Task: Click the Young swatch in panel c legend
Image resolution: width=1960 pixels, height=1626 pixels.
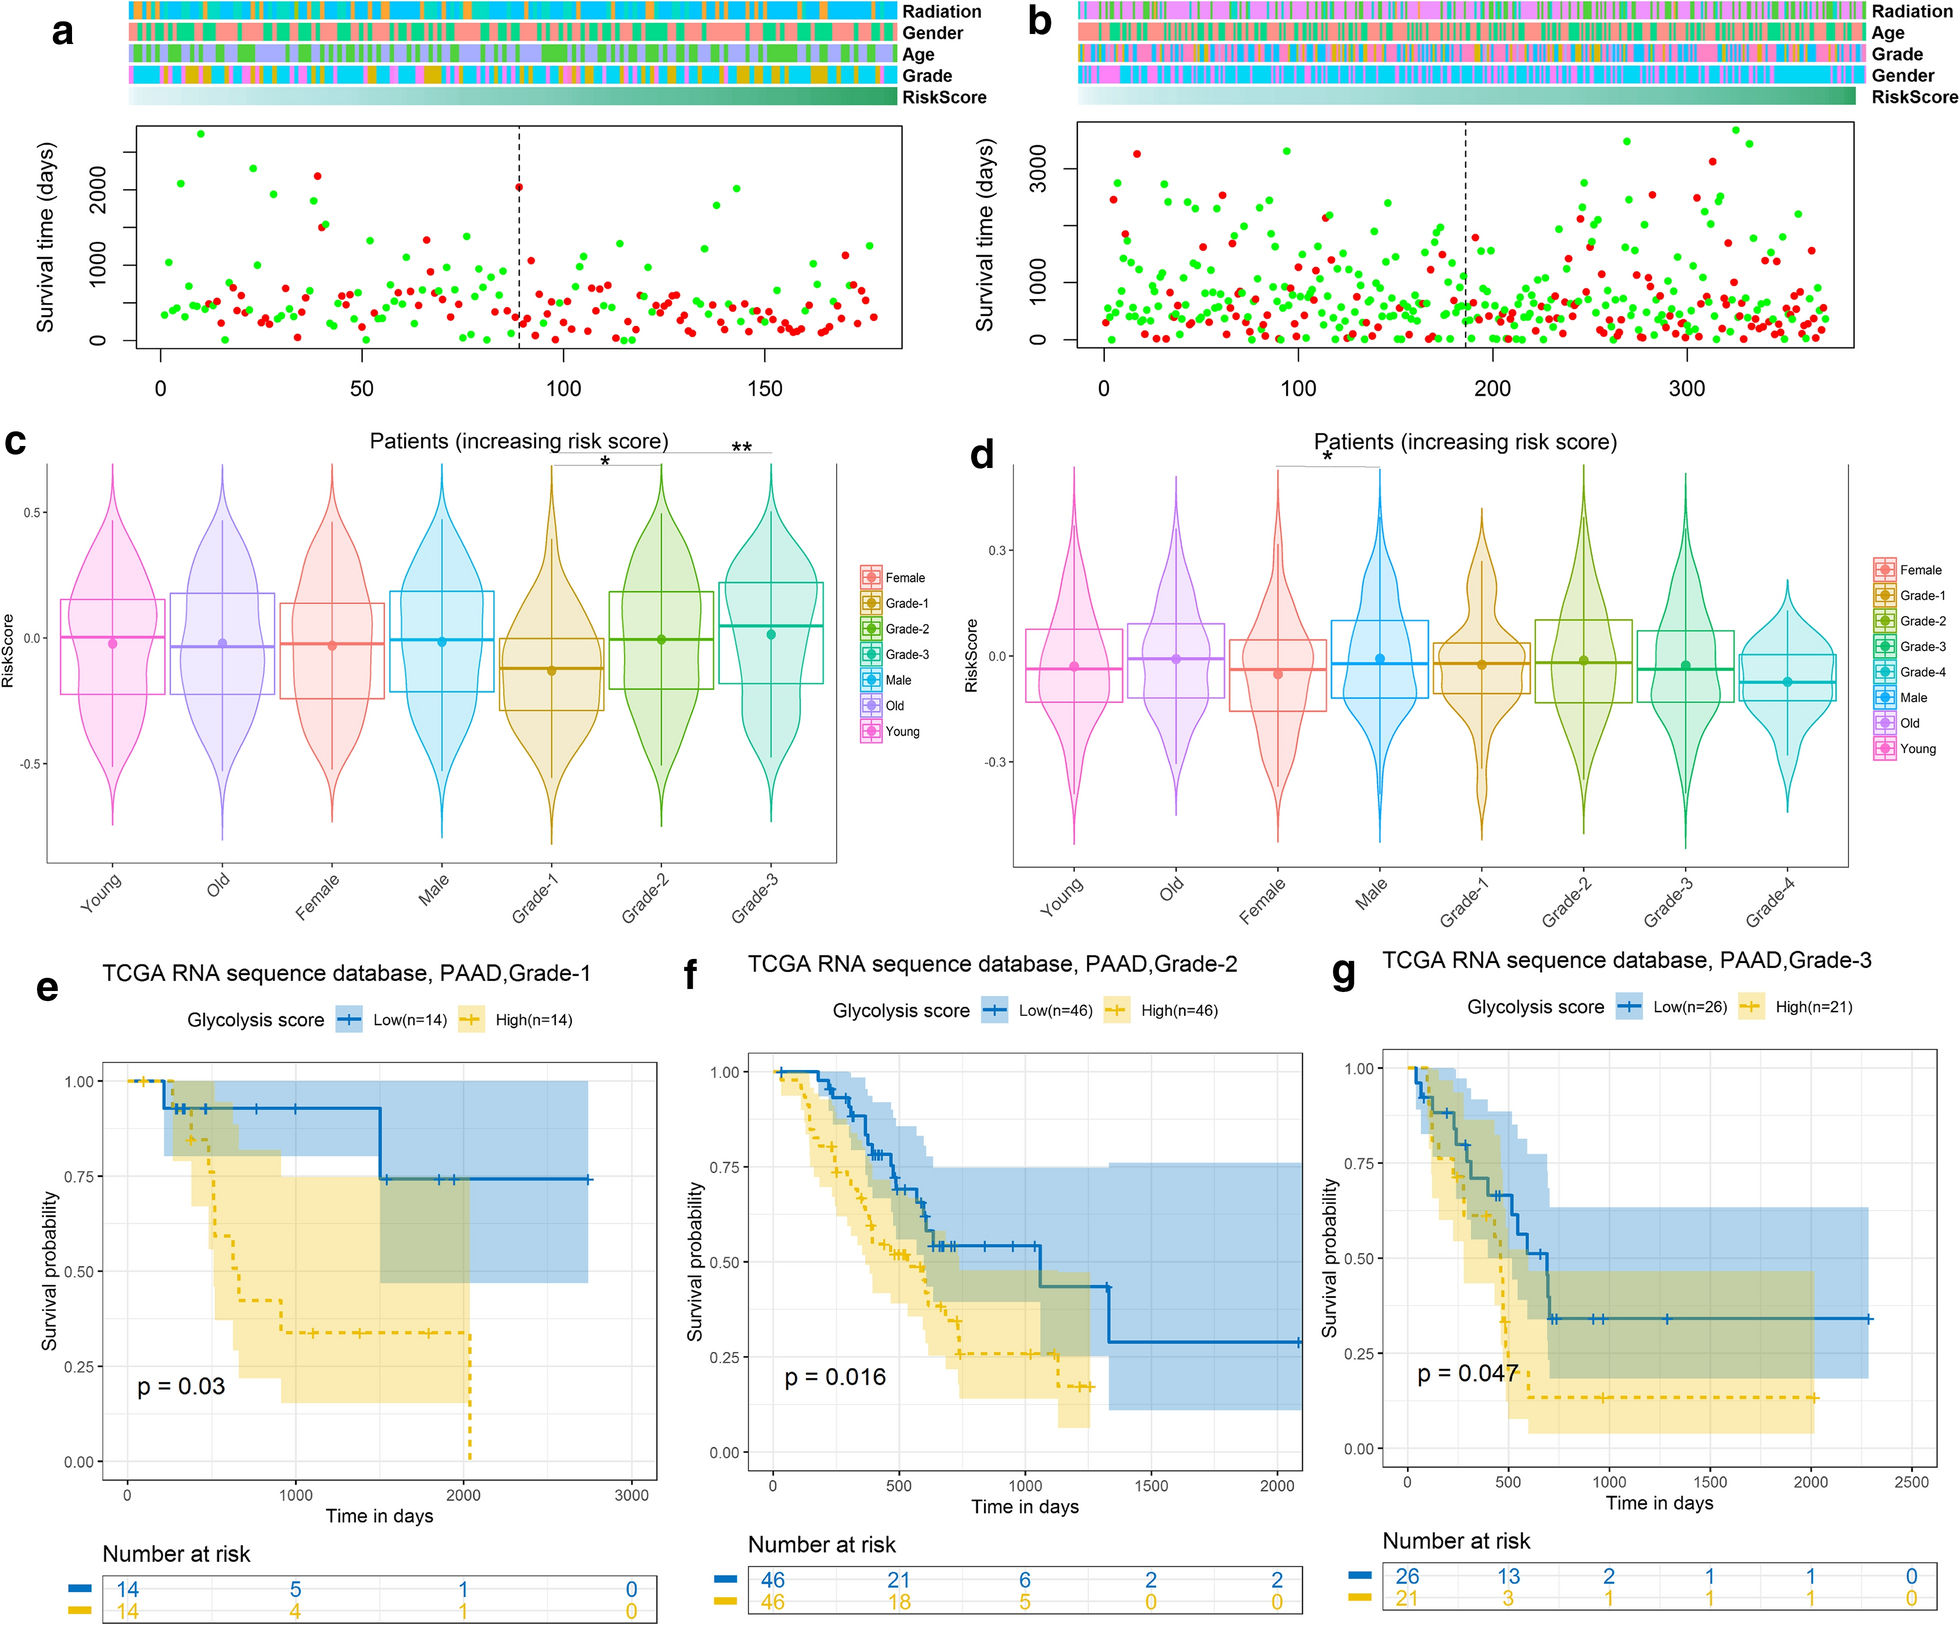Action: 871,731
